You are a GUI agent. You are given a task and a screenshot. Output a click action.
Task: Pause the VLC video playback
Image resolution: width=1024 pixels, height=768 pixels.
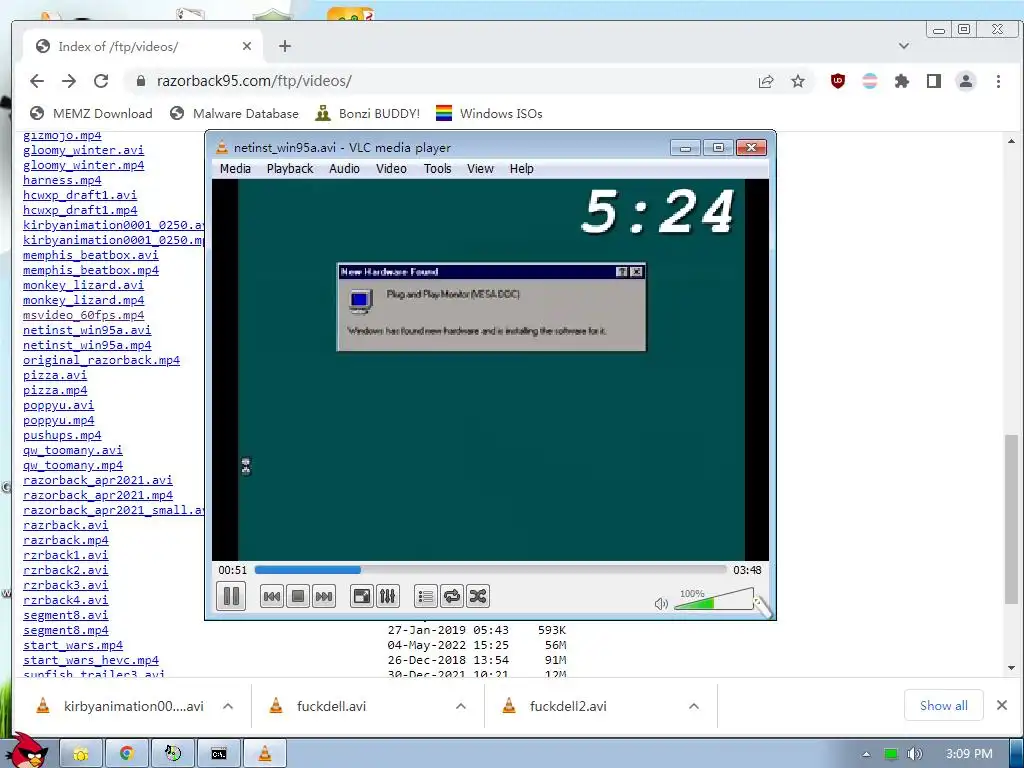pos(231,596)
